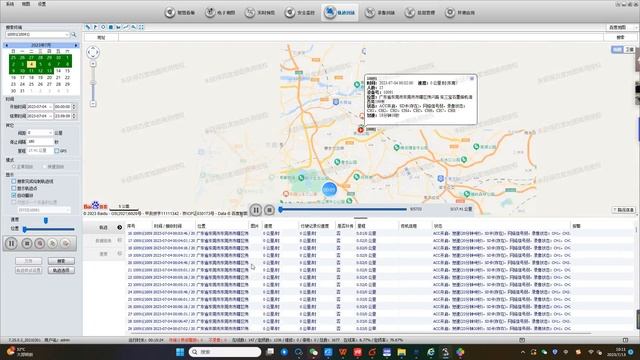640x360 pixels.
Task: Open the WeChat icon in the taskbar
Action: coord(313,352)
